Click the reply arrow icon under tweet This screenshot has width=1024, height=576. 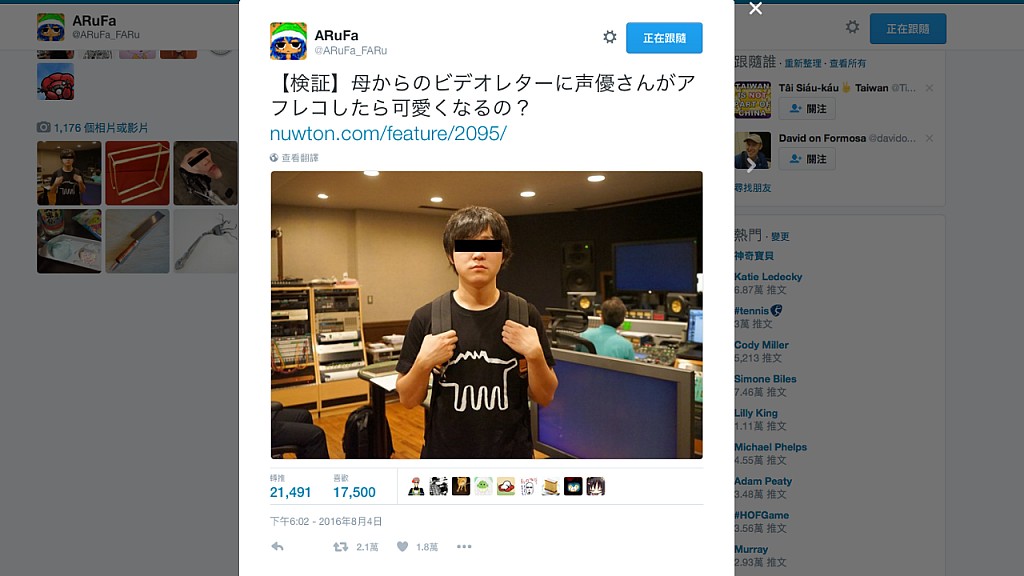278,547
